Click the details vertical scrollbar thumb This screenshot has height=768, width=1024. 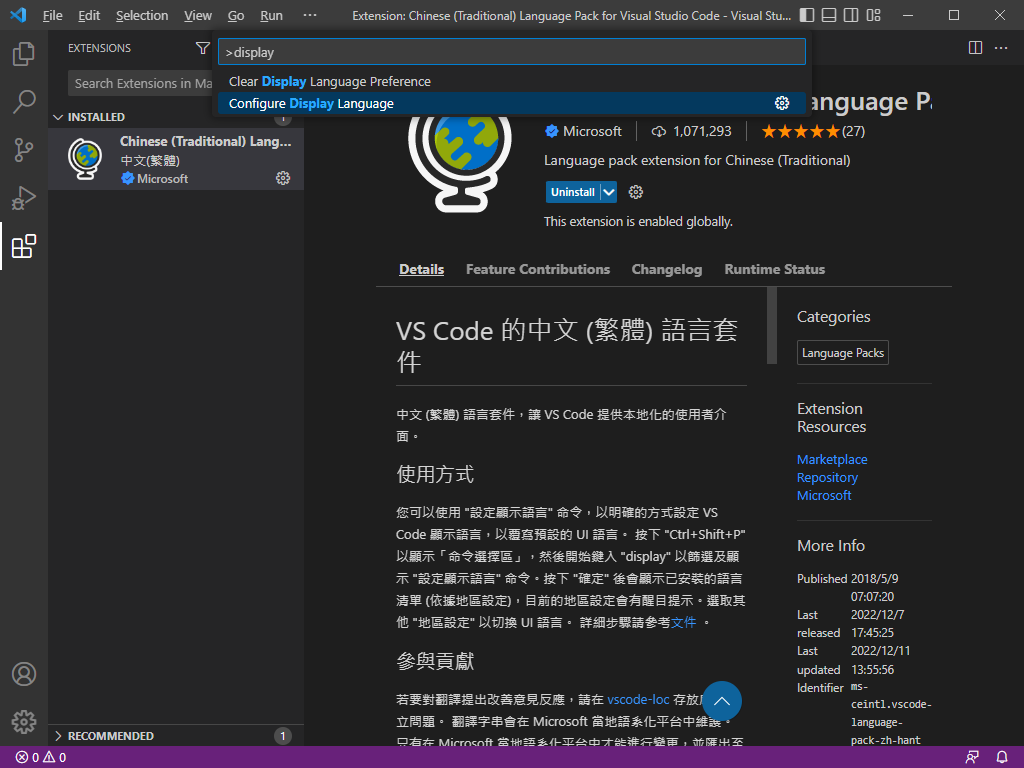(772, 325)
